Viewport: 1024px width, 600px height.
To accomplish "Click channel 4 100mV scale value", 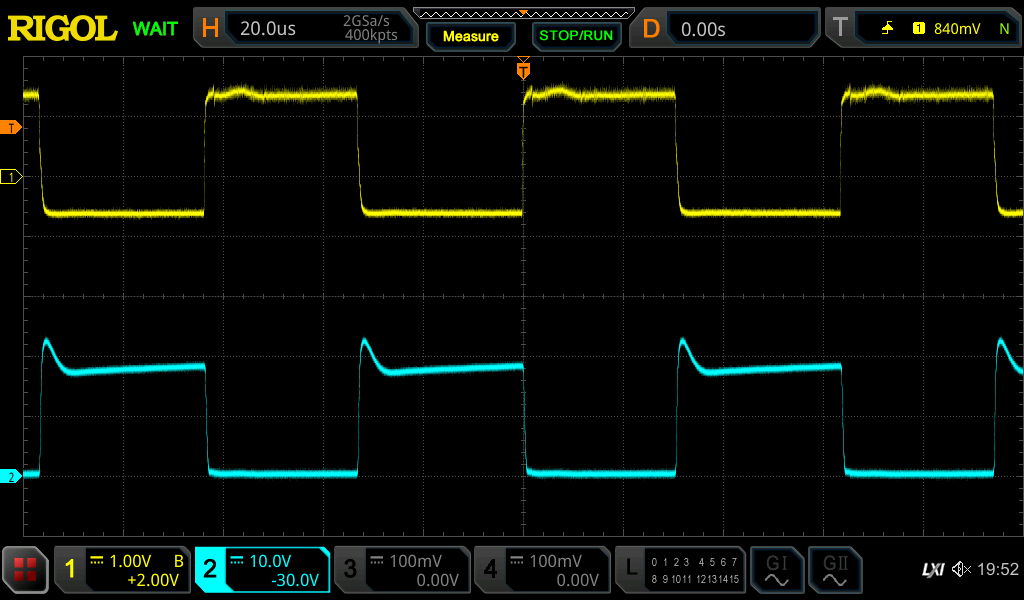I will pyautogui.click(x=555, y=561).
